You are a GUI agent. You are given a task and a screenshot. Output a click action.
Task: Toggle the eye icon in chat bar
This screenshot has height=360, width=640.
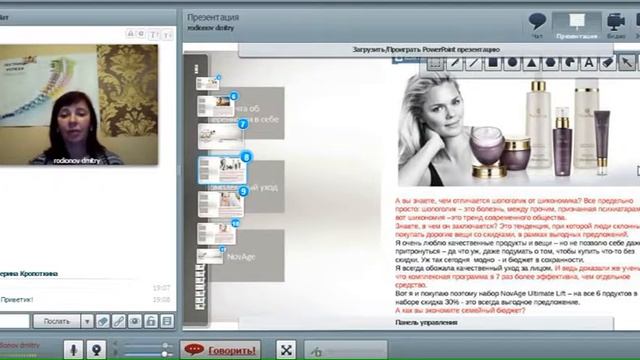point(134,321)
